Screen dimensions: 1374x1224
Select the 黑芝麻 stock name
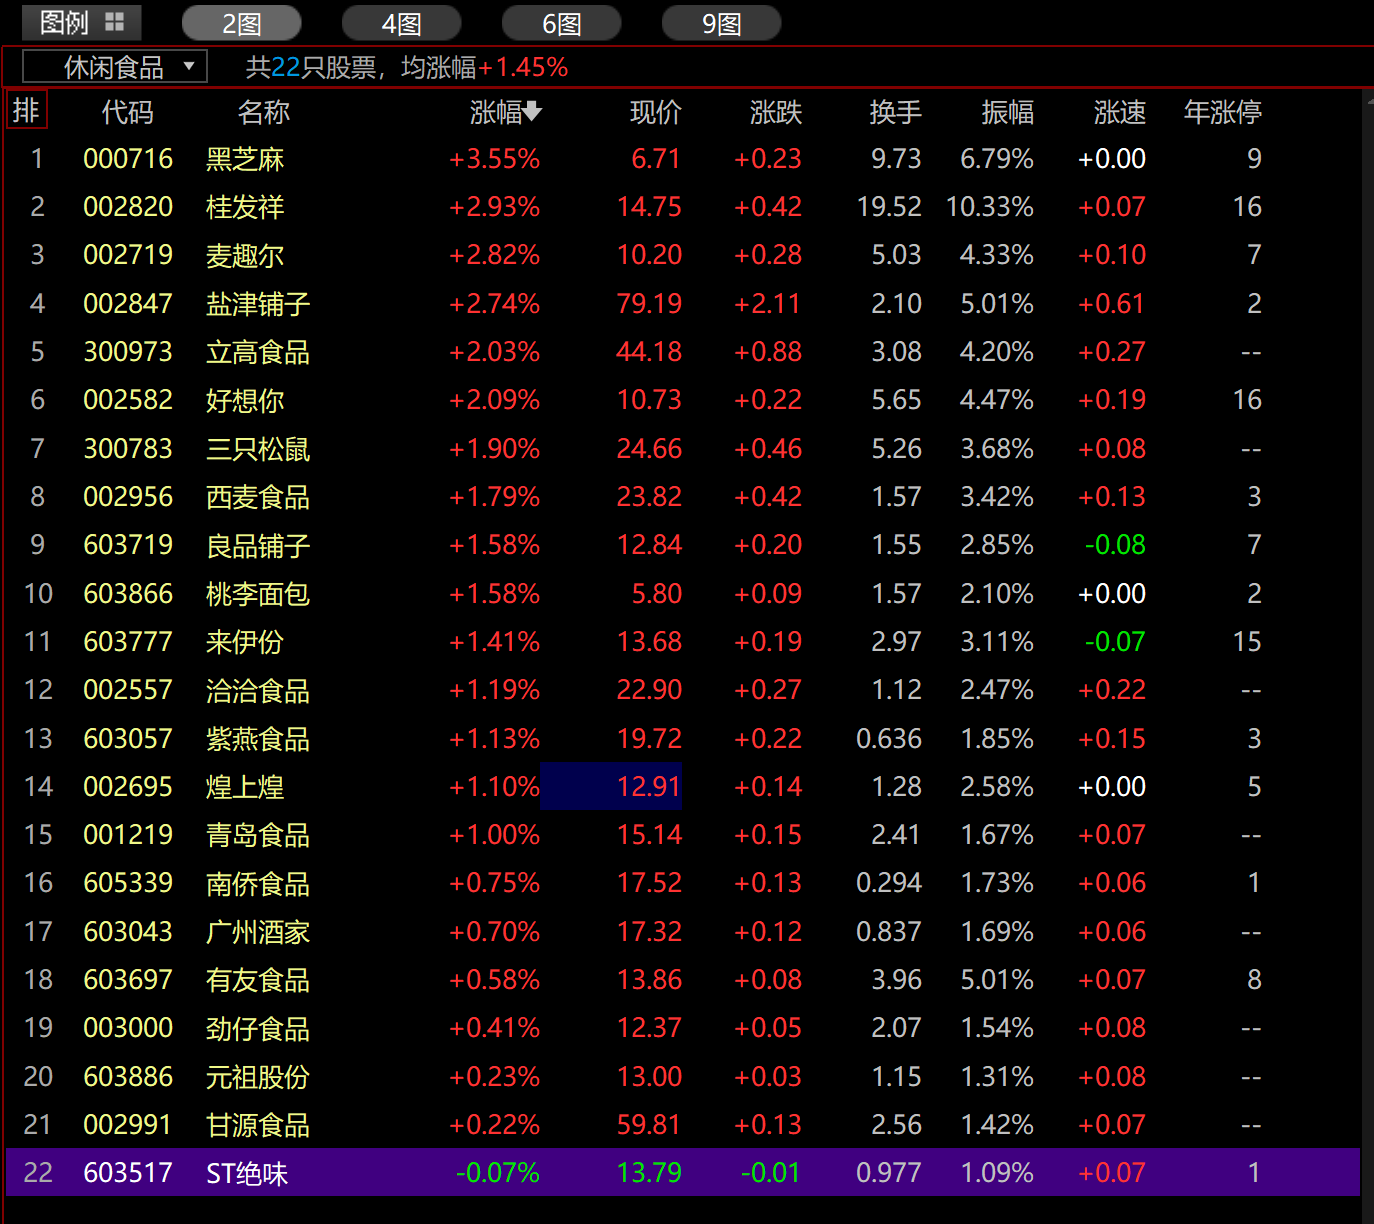[x=245, y=159]
